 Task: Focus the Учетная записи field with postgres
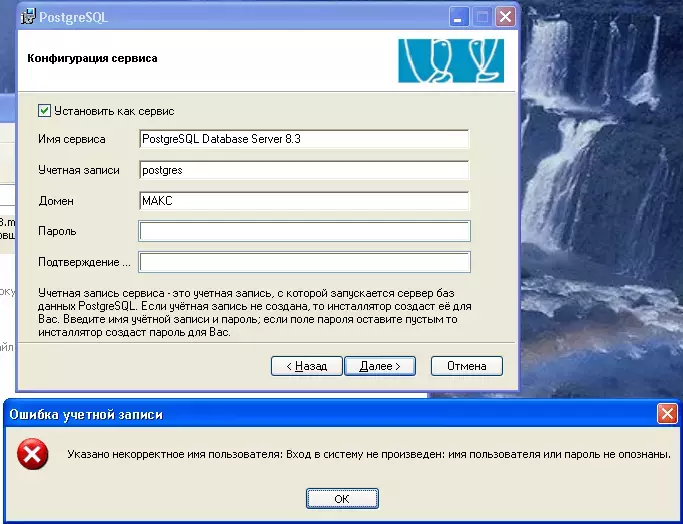pyautogui.click(x=304, y=170)
